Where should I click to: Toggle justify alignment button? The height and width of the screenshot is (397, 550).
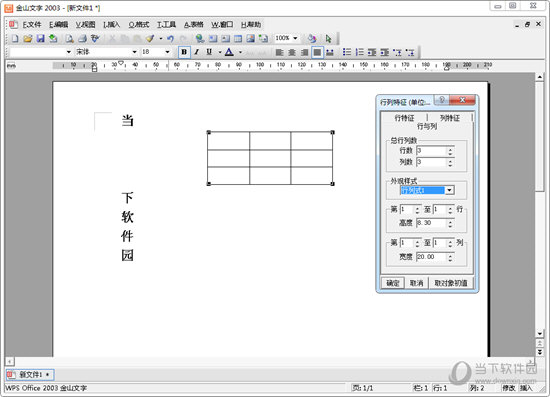[317, 52]
